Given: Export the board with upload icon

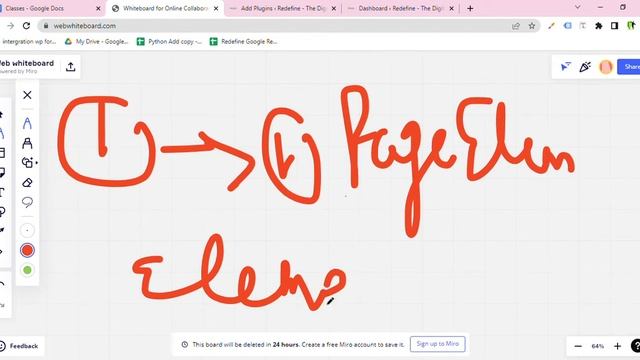Looking at the screenshot, I should (x=71, y=67).
